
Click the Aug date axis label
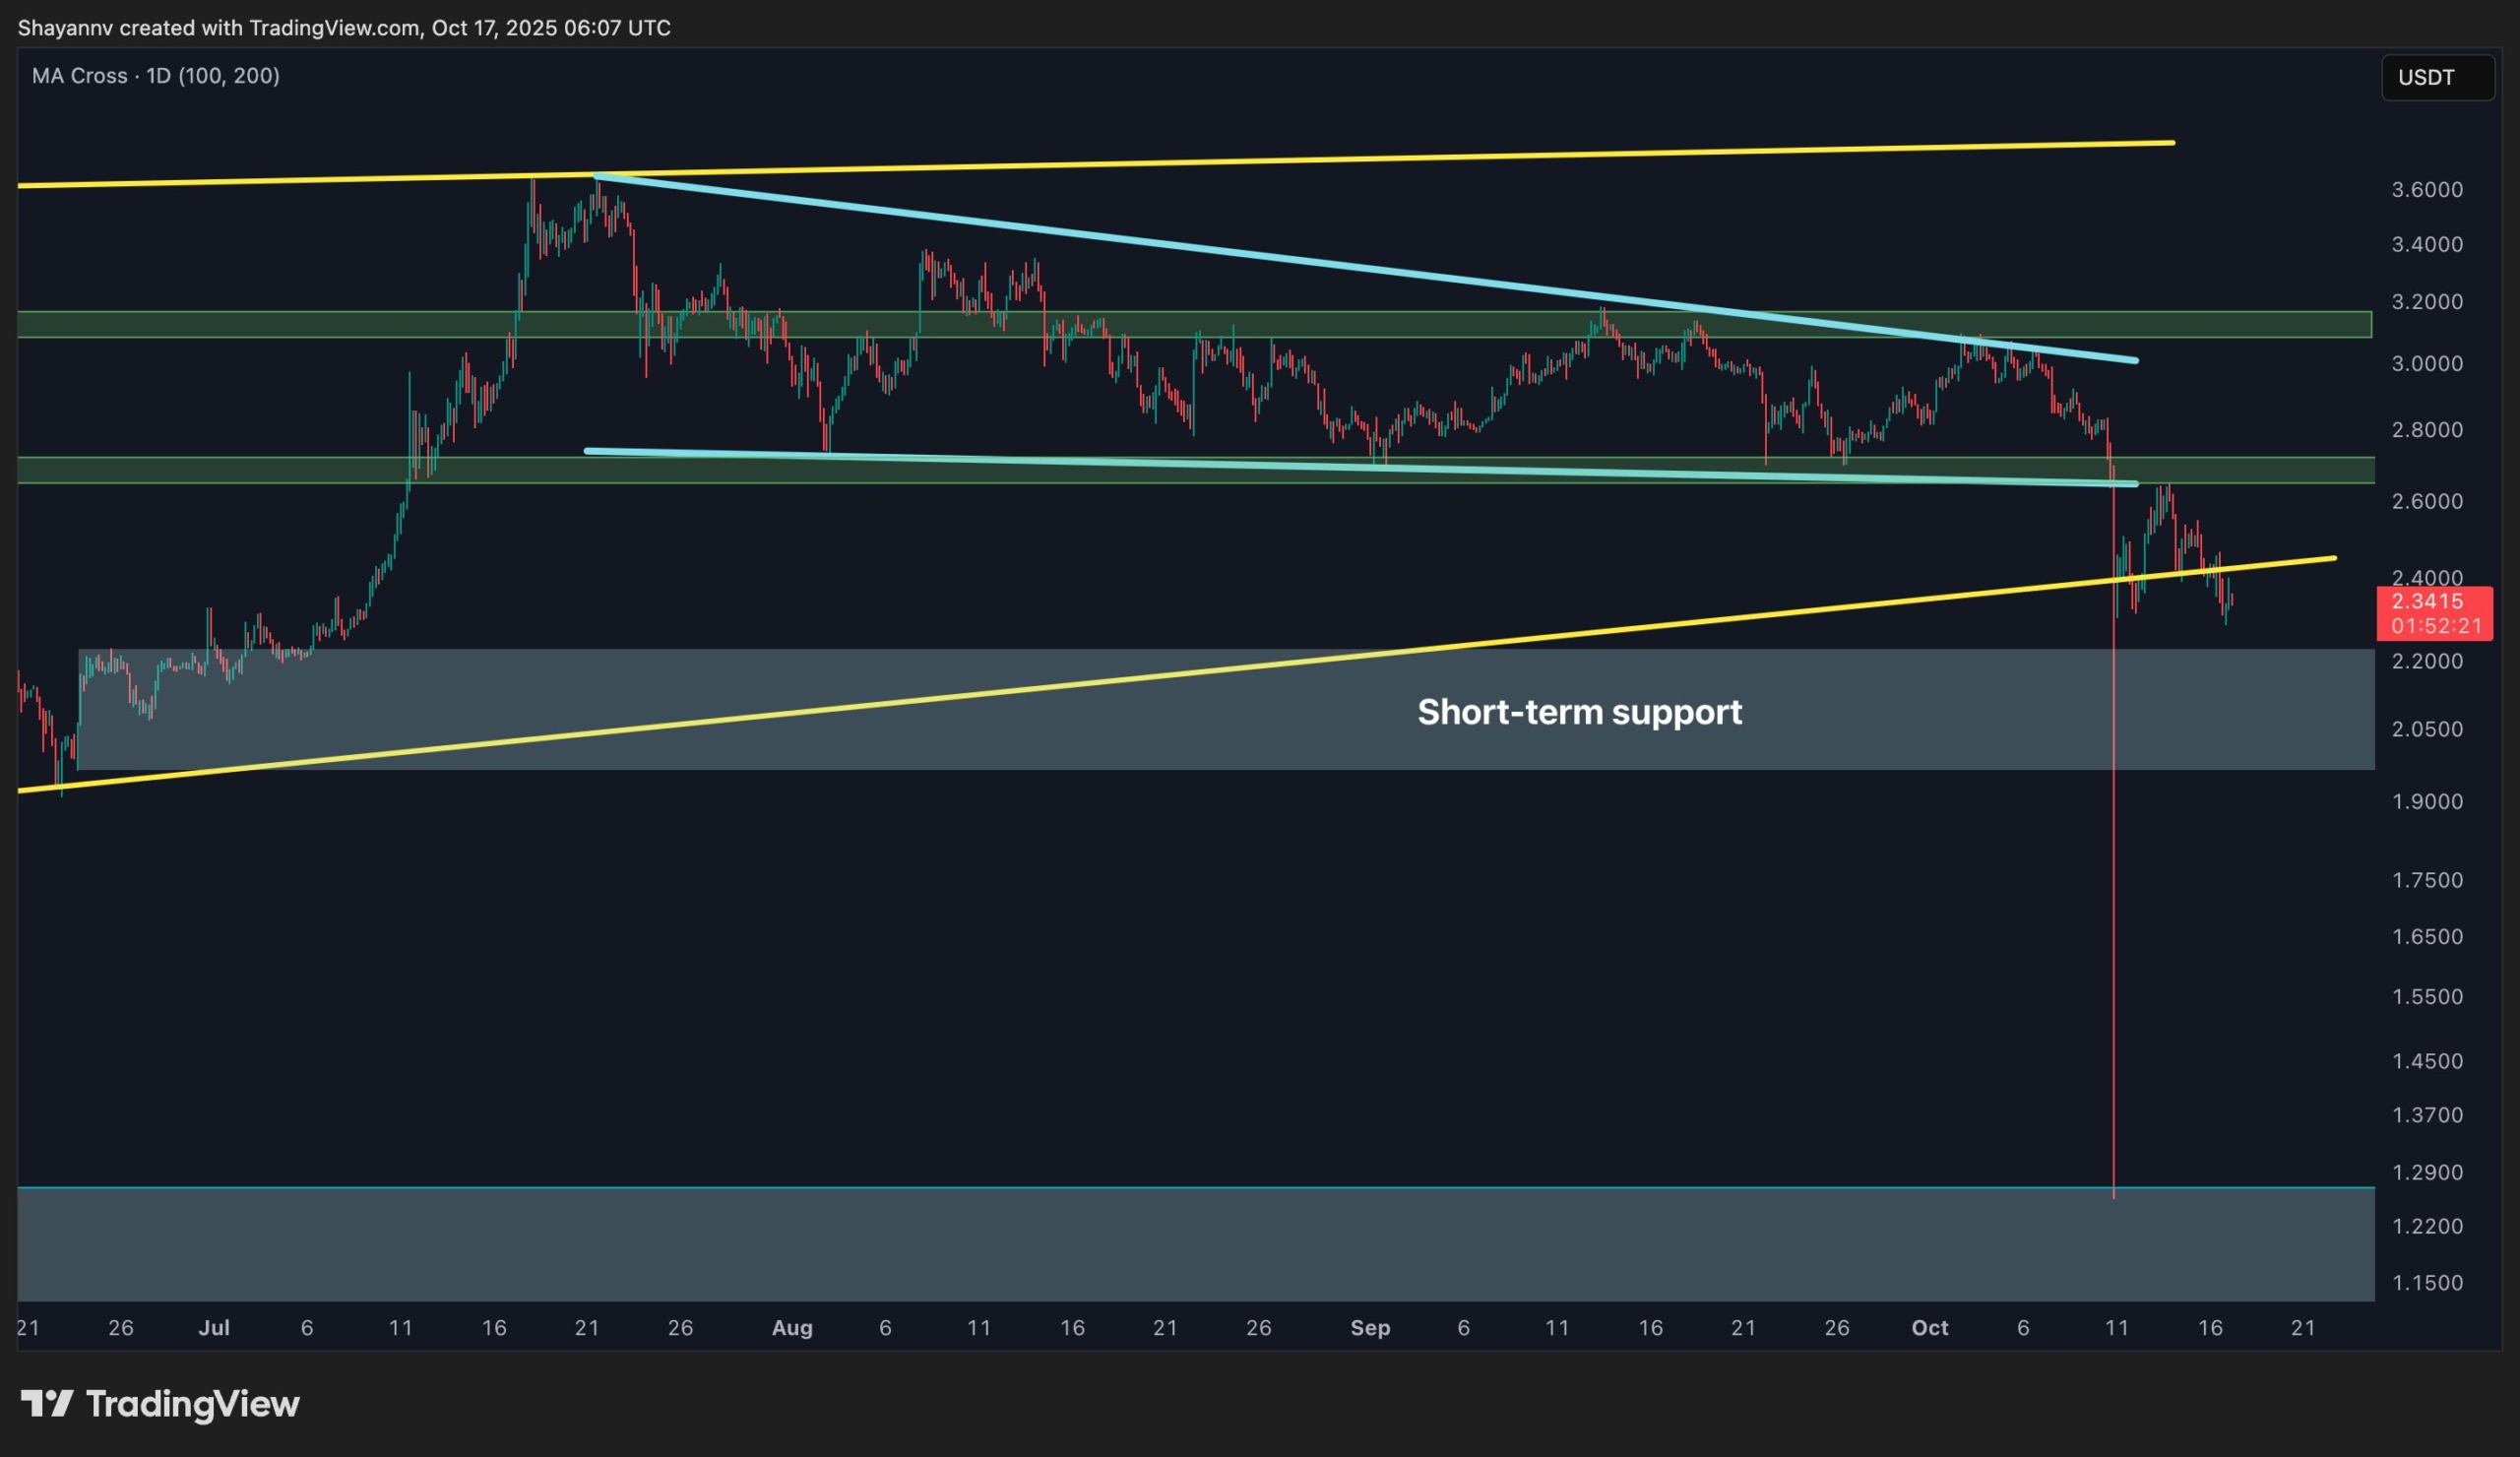[x=792, y=1328]
